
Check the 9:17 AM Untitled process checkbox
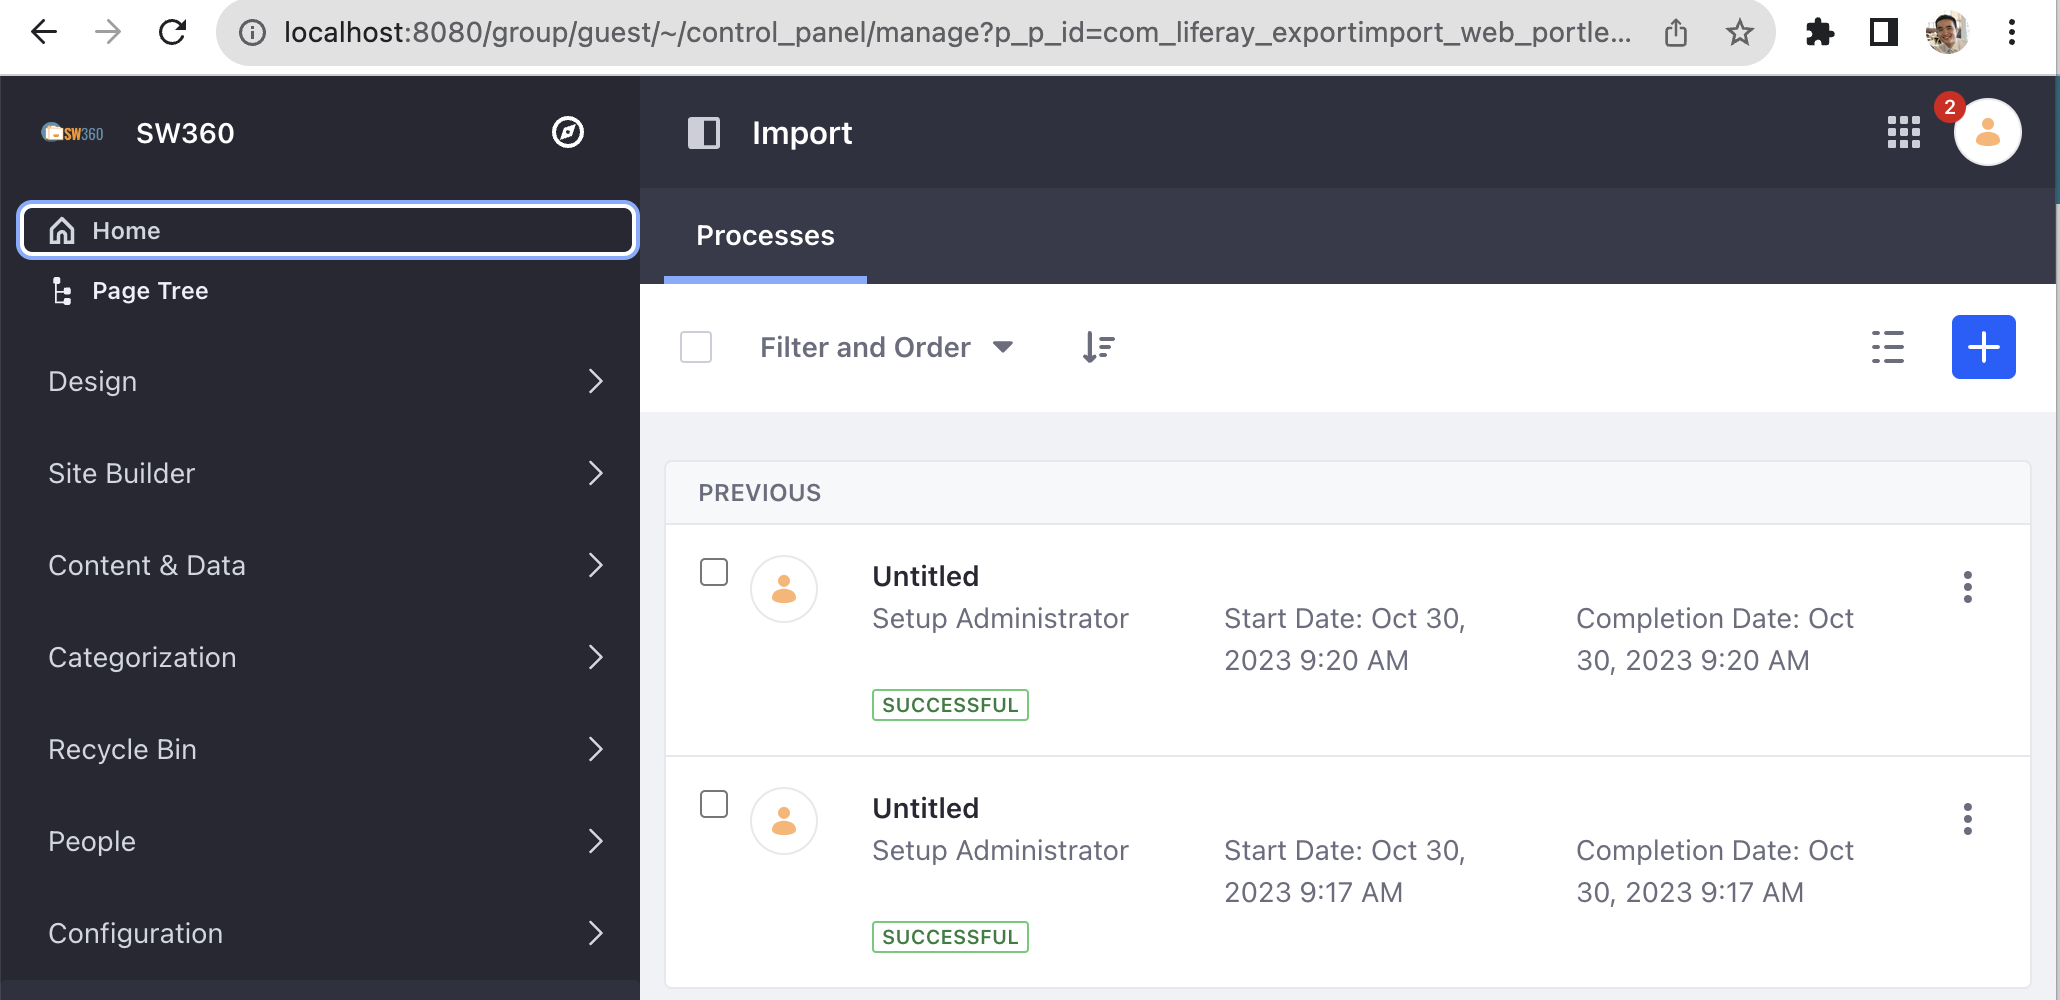714,804
